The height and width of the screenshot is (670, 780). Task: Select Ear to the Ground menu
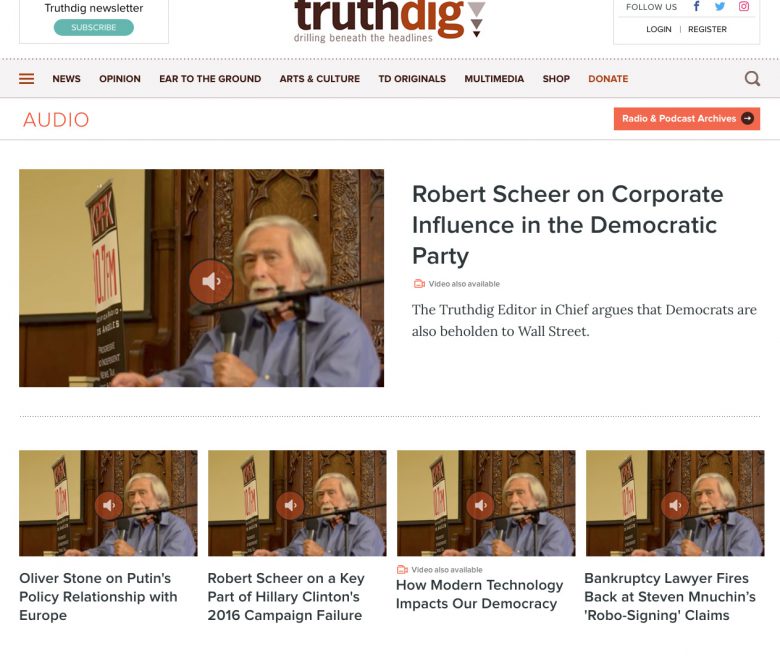tap(210, 79)
